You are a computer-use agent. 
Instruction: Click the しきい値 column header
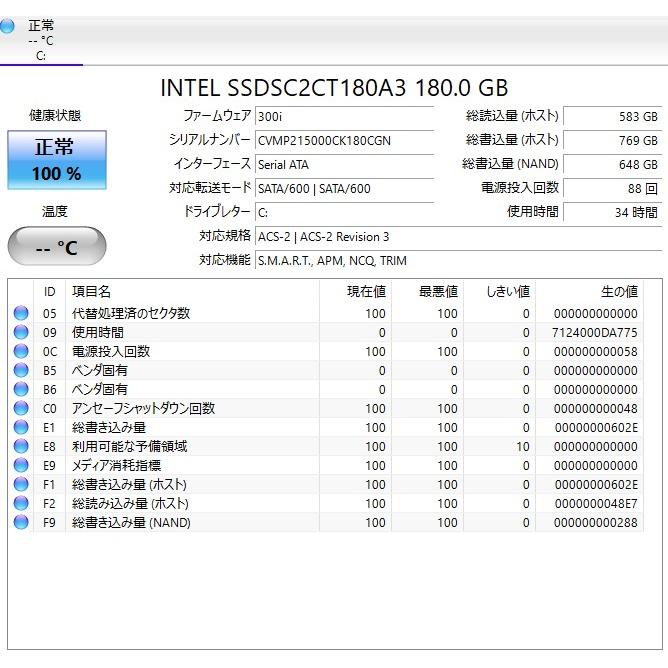click(x=499, y=292)
